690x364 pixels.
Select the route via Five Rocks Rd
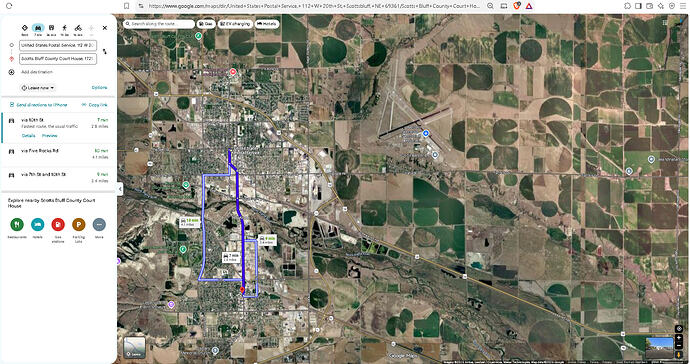click(x=59, y=154)
